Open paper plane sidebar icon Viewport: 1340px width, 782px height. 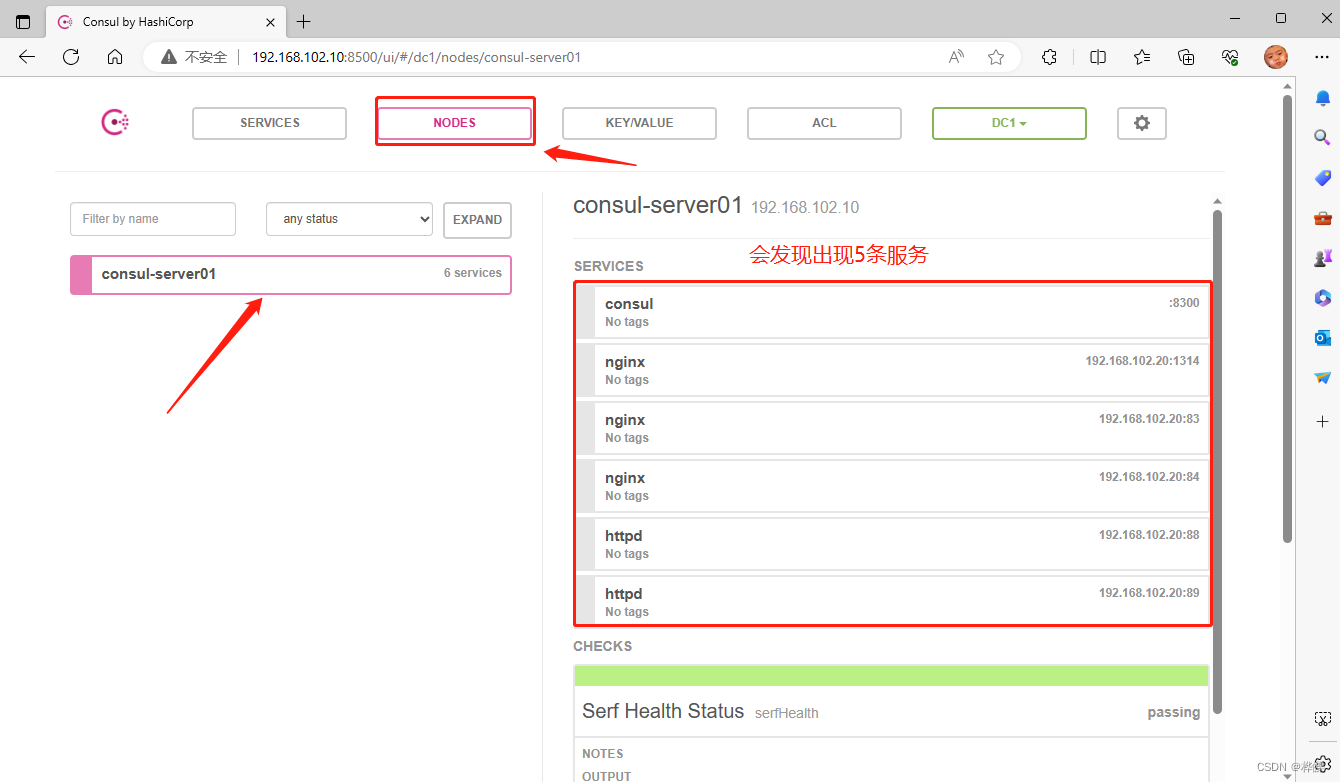(x=1322, y=378)
